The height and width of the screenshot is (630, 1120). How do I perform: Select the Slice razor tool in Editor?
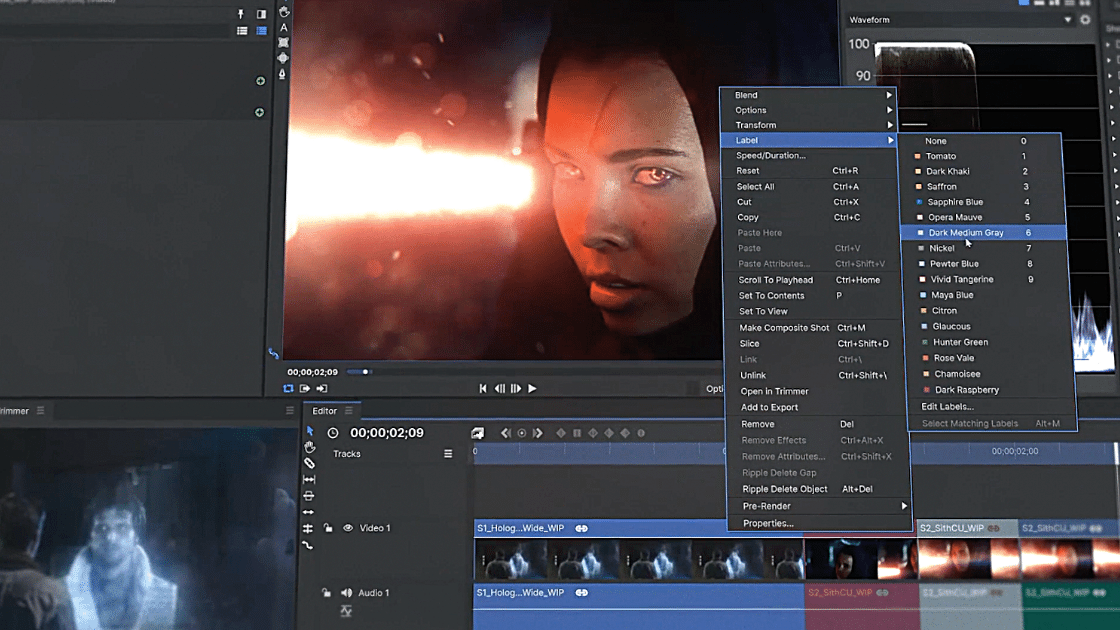[309, 464]
